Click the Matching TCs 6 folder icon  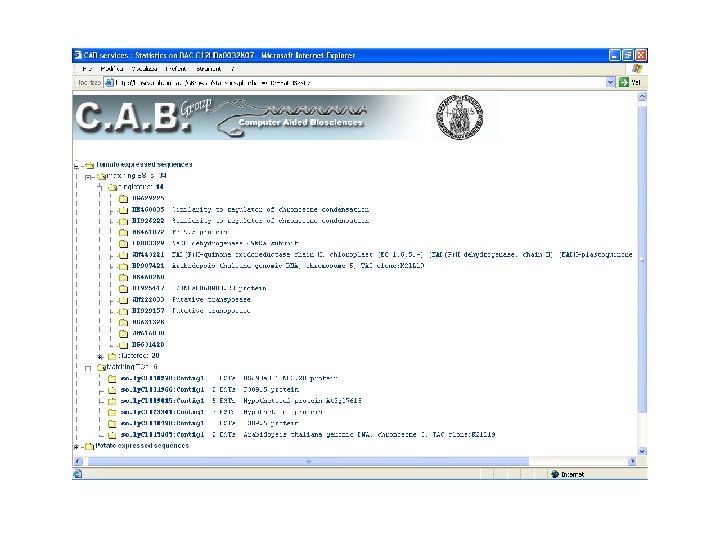click(x=101, y=368)
